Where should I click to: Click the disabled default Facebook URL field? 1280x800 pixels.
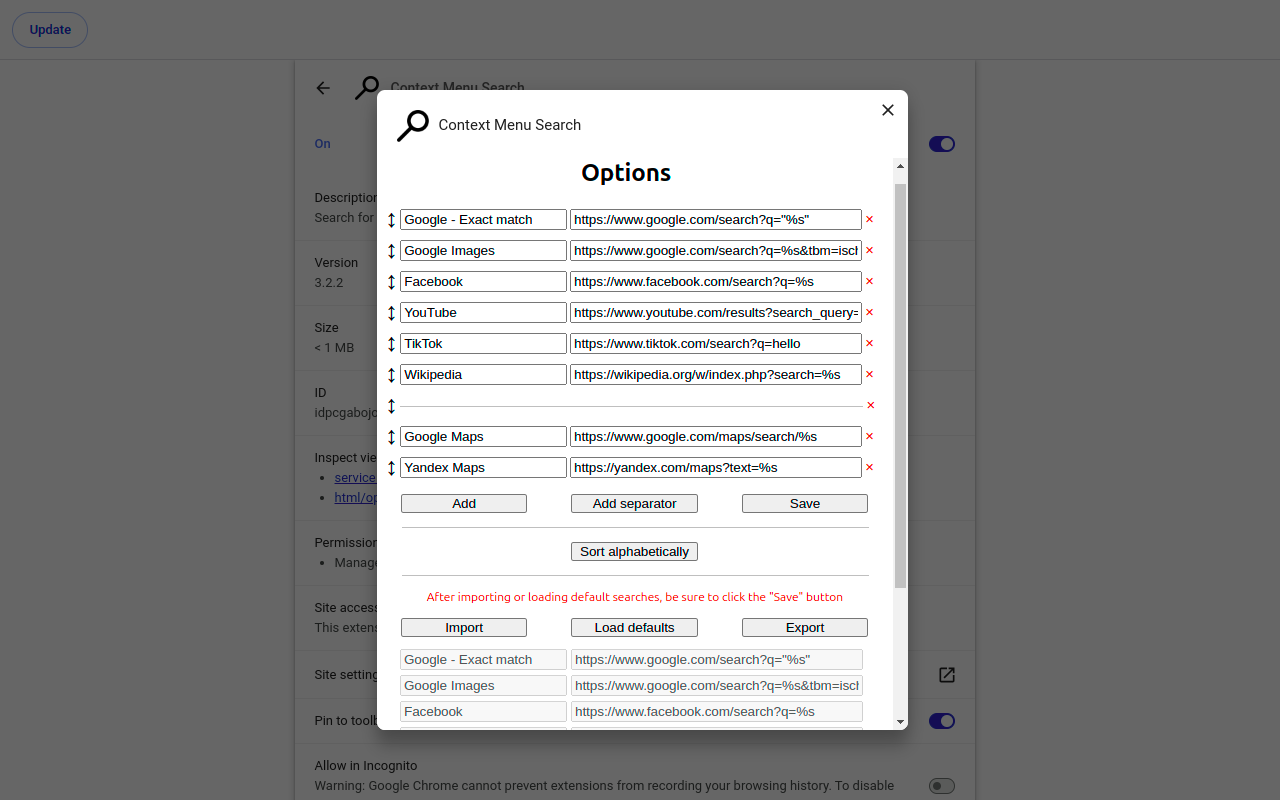pyautogui.click(x=716, y=712)
